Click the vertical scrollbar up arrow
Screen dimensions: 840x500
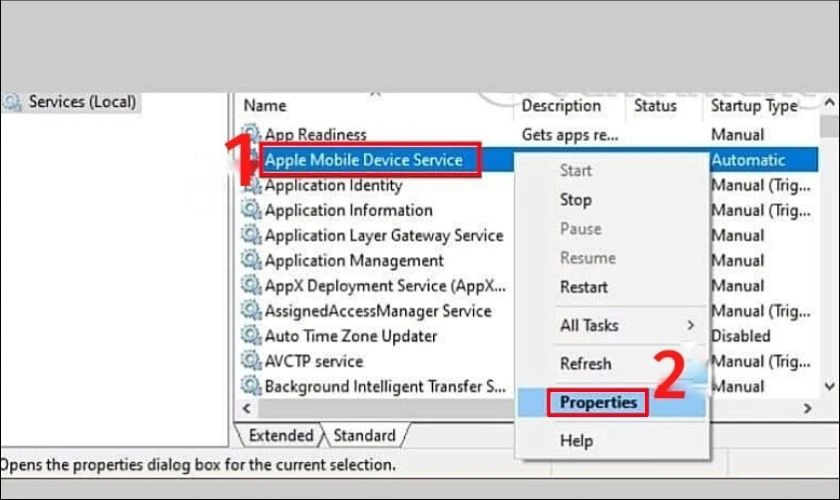(x=829, y=102)
